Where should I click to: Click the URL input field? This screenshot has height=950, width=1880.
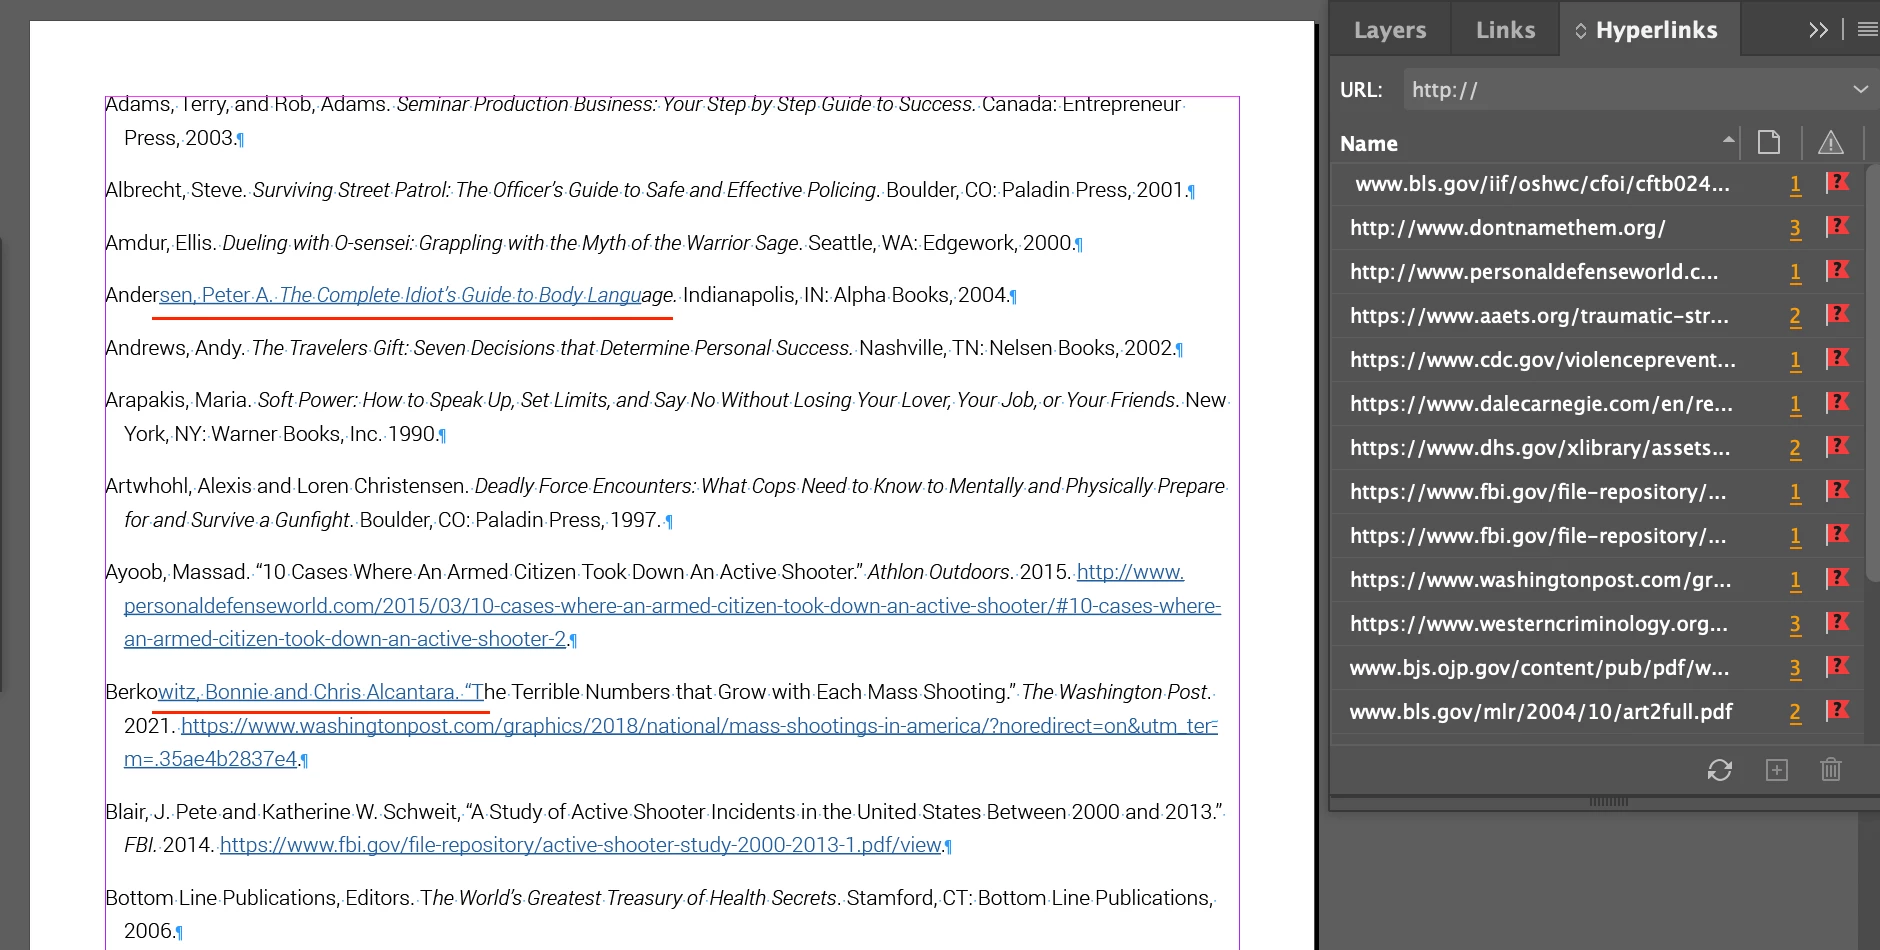[1626, 90]
